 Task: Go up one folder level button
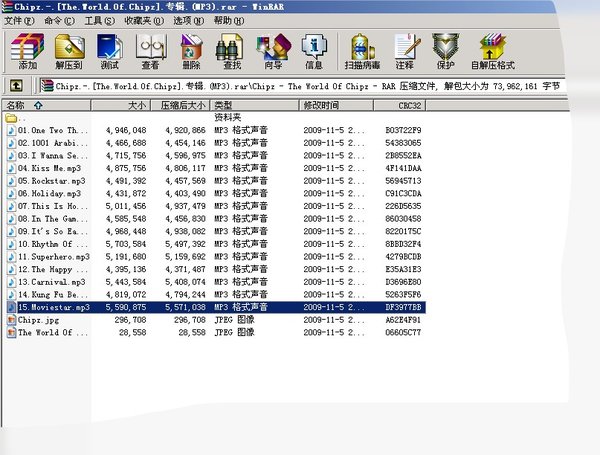(16, 85)
